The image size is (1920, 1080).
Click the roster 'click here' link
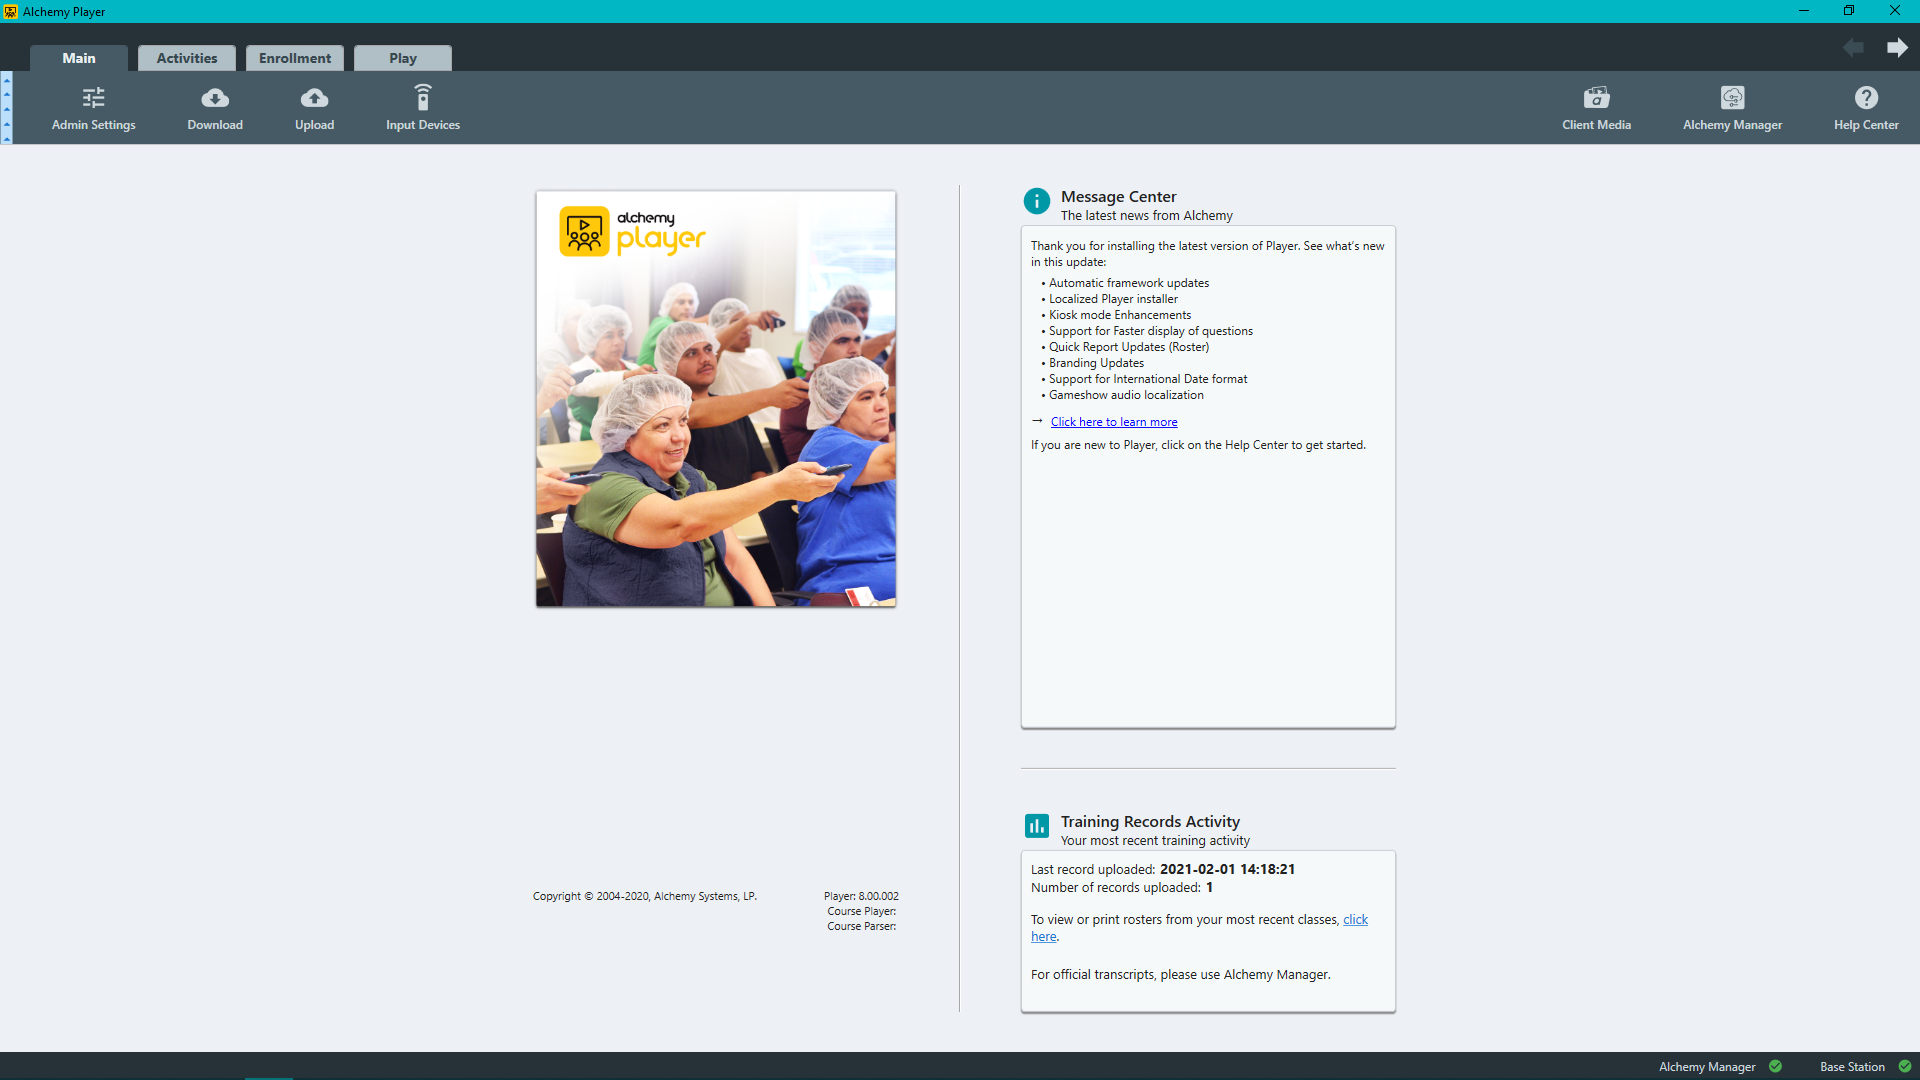pyautogui.click(x=1355, y=919)
